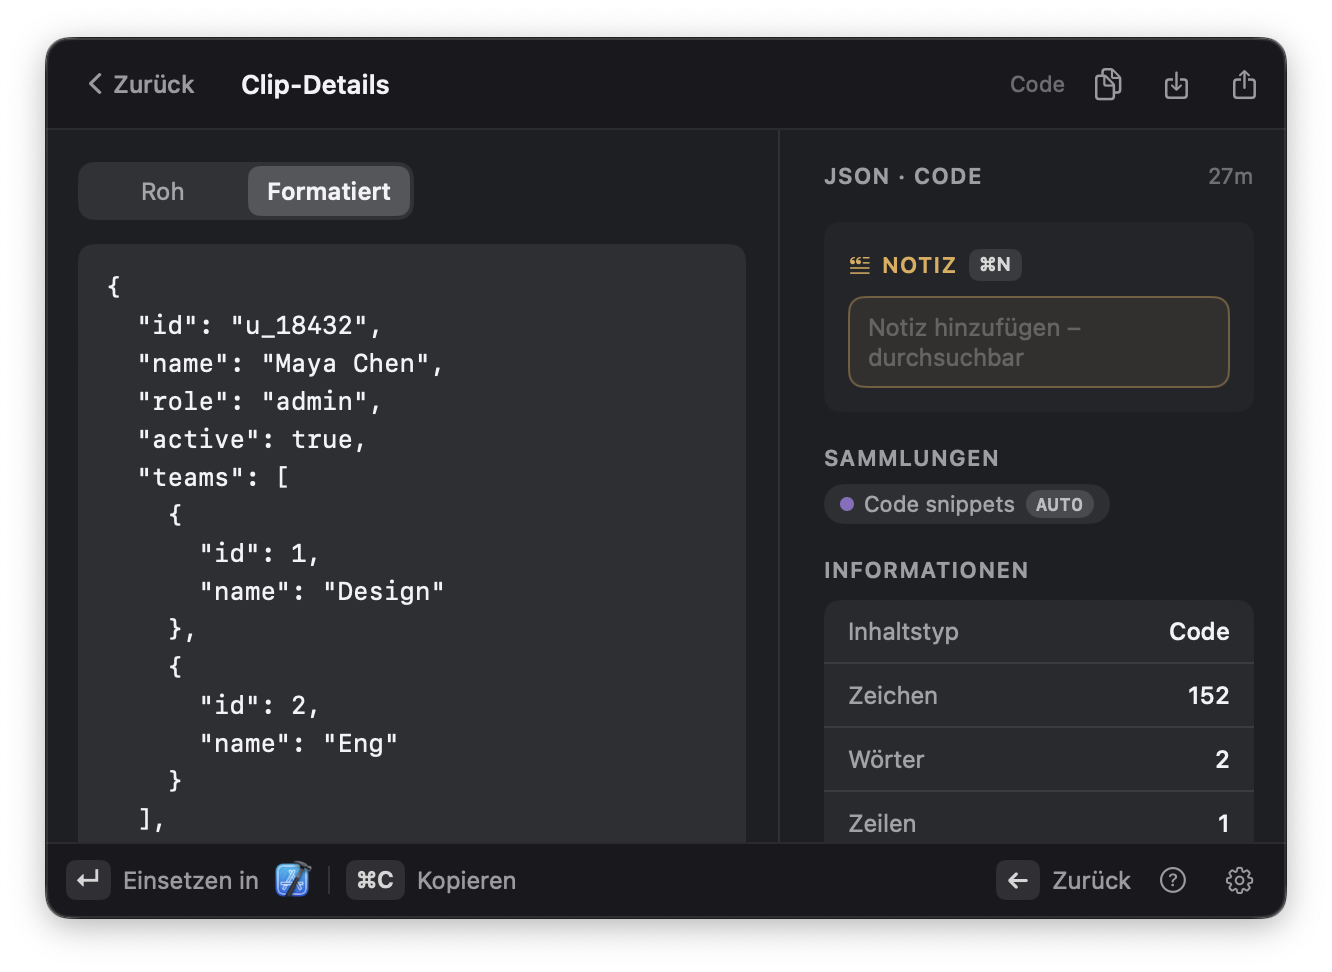This screenshot has height=972, width=1332.
Task: Open help with the question mark icon
Action: pos(1172,880)
